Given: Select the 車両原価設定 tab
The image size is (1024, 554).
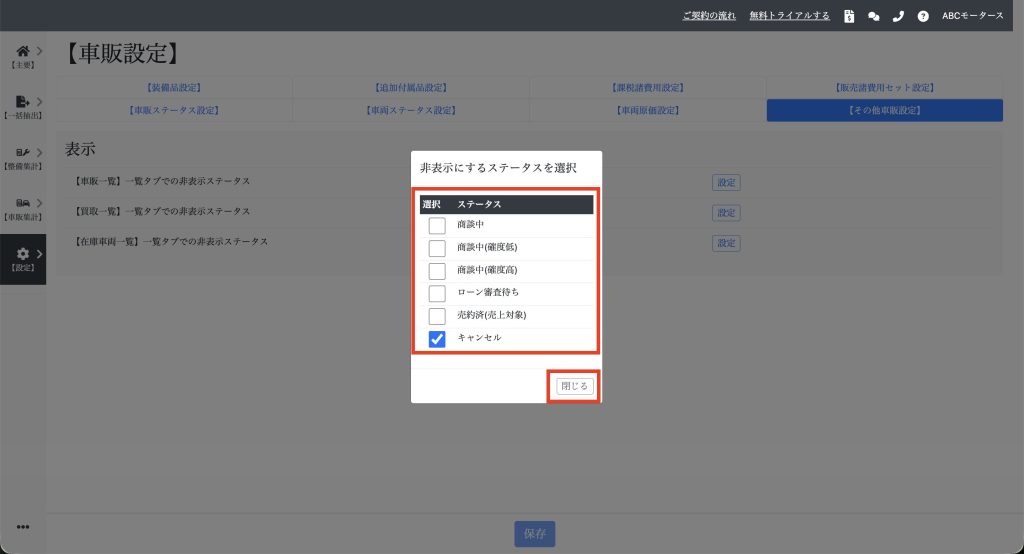Looking at the screenshot, I should pyautogui.click(x=647, y=110).
